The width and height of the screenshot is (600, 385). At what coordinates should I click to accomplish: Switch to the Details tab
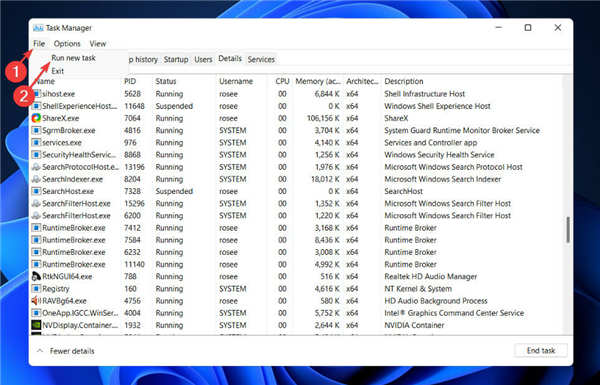230,59
